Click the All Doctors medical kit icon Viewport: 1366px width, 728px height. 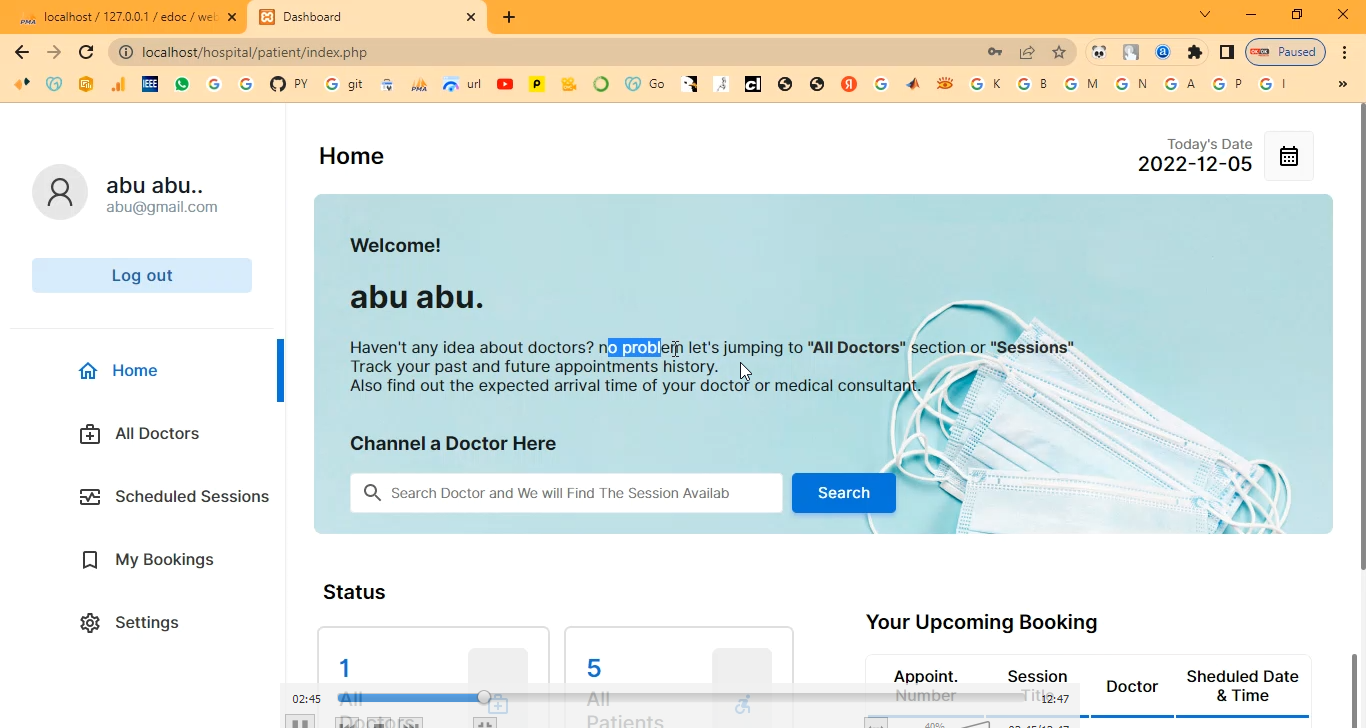[90, 434]
